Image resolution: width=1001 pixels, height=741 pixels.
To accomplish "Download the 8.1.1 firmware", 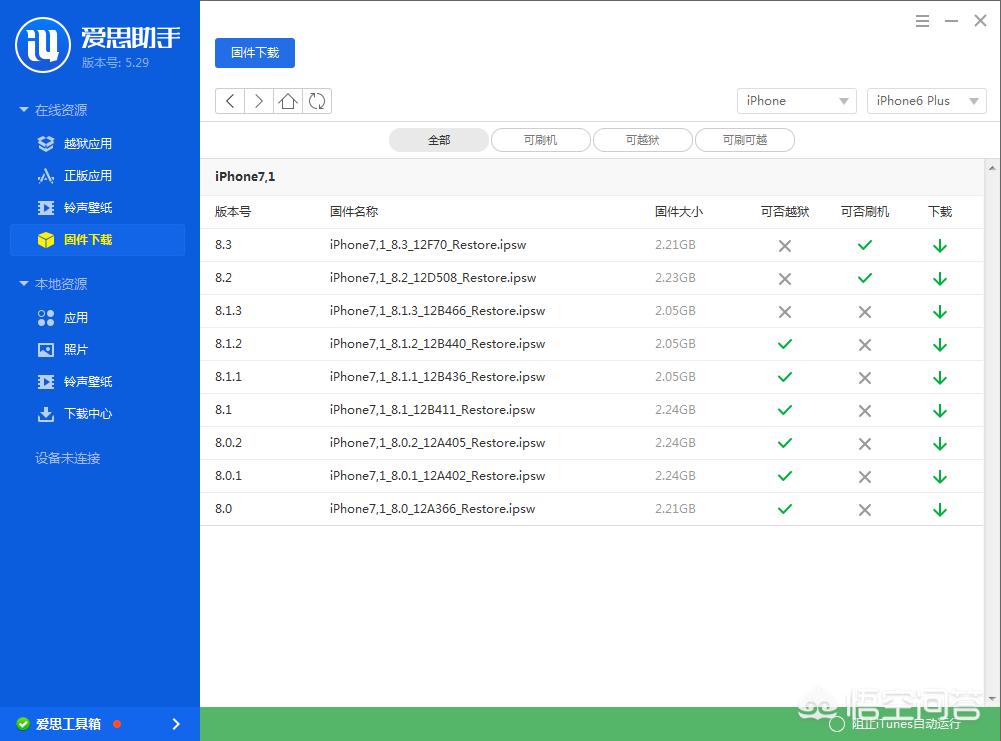I will click(x=940, y=378).
